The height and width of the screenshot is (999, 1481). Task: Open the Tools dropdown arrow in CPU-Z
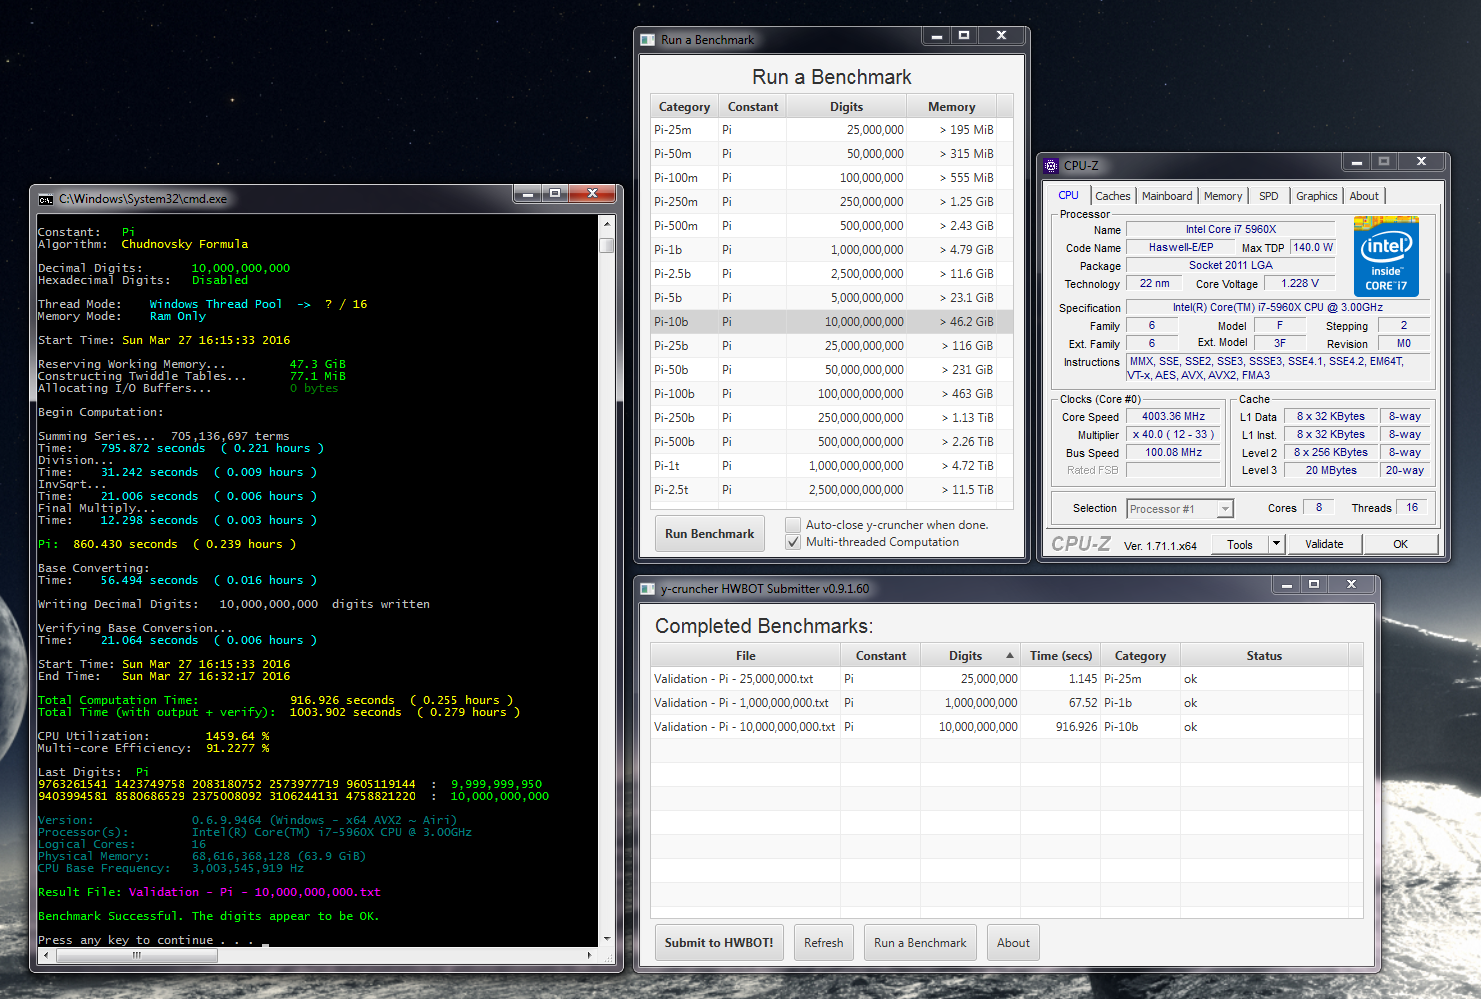point(1276,544)
